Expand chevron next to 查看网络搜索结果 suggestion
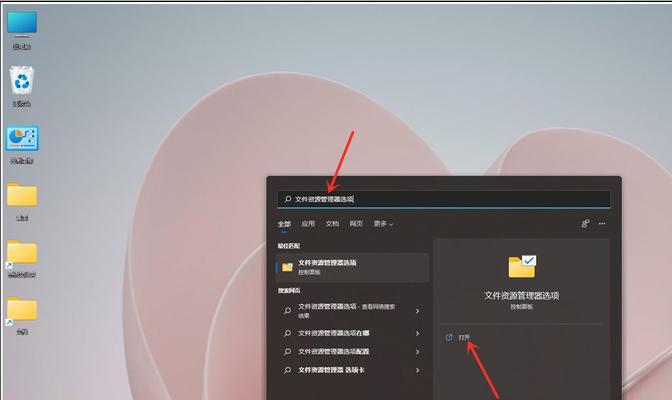Screen dimensions: 672x400 [x=417, y=311]
